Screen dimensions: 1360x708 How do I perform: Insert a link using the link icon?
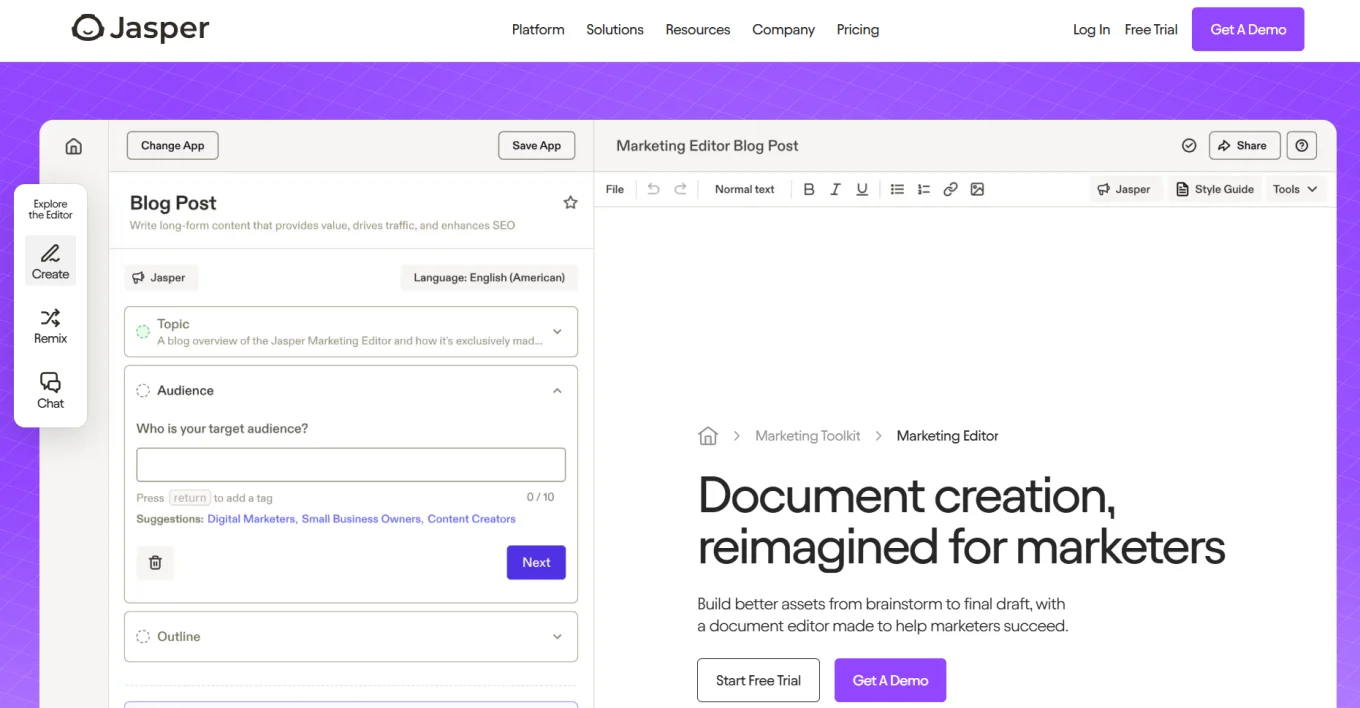(950, 189)
